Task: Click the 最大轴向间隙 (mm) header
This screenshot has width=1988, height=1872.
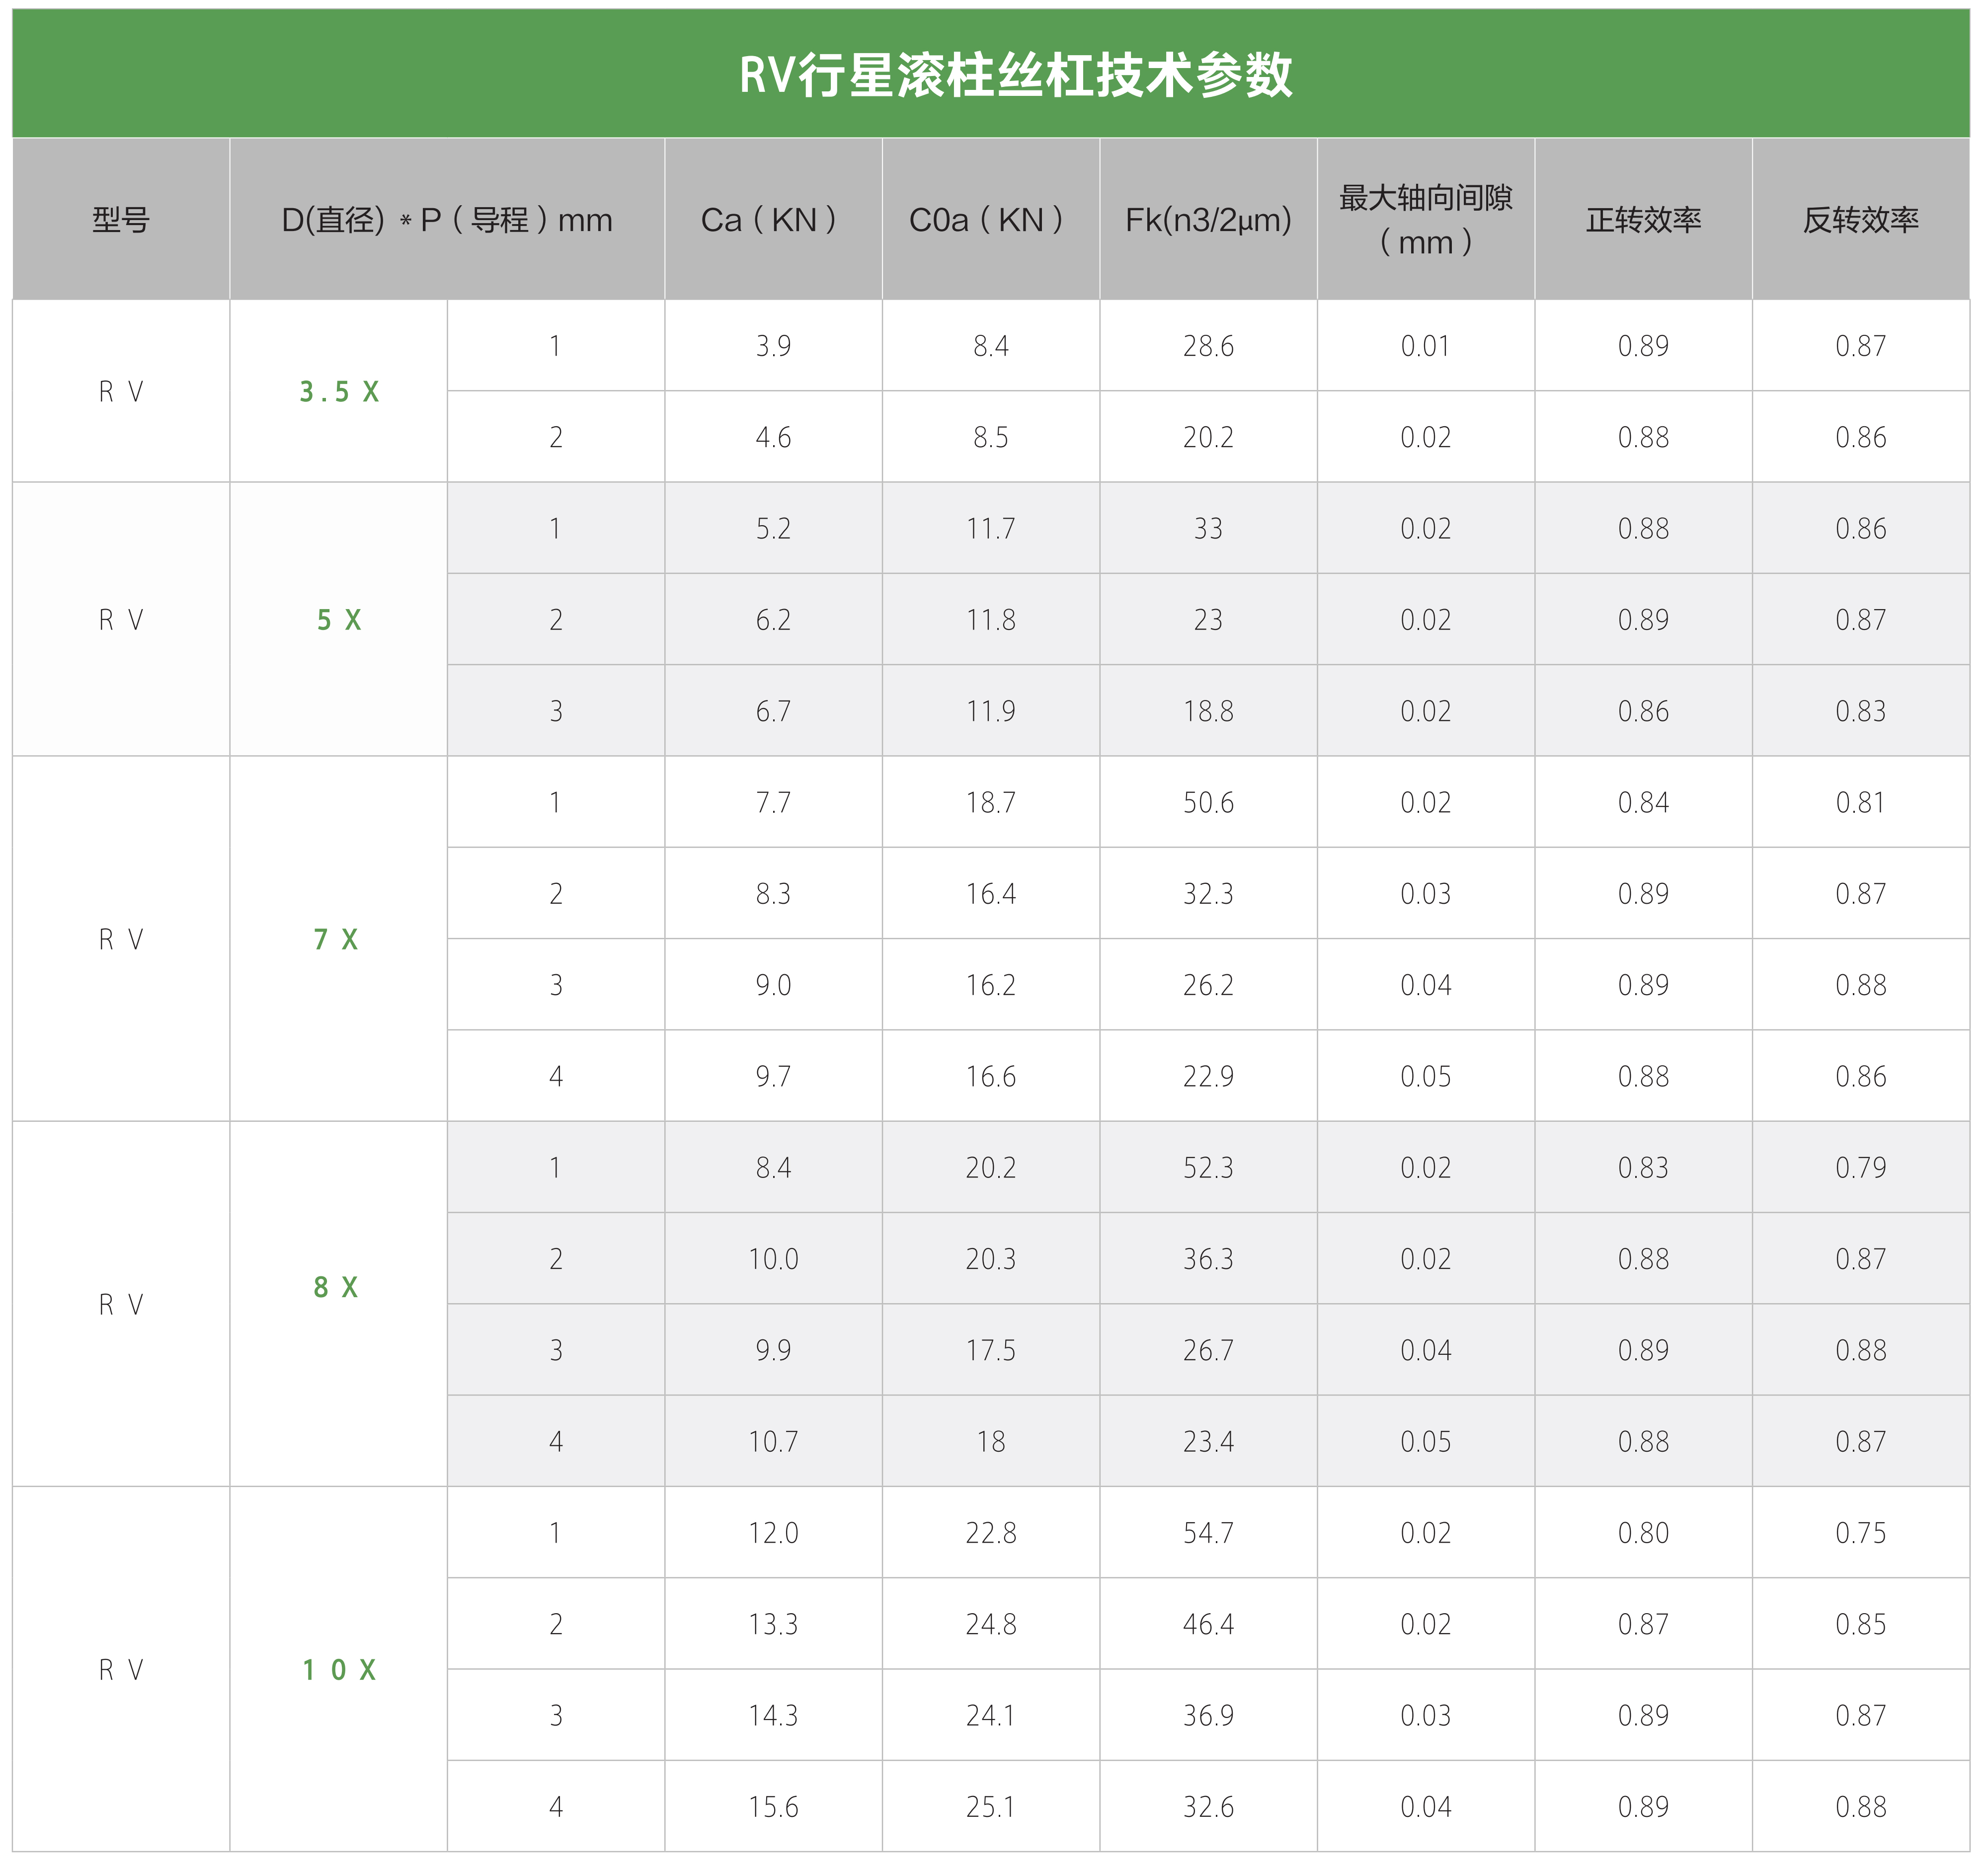Action: tap(1425, 220)
